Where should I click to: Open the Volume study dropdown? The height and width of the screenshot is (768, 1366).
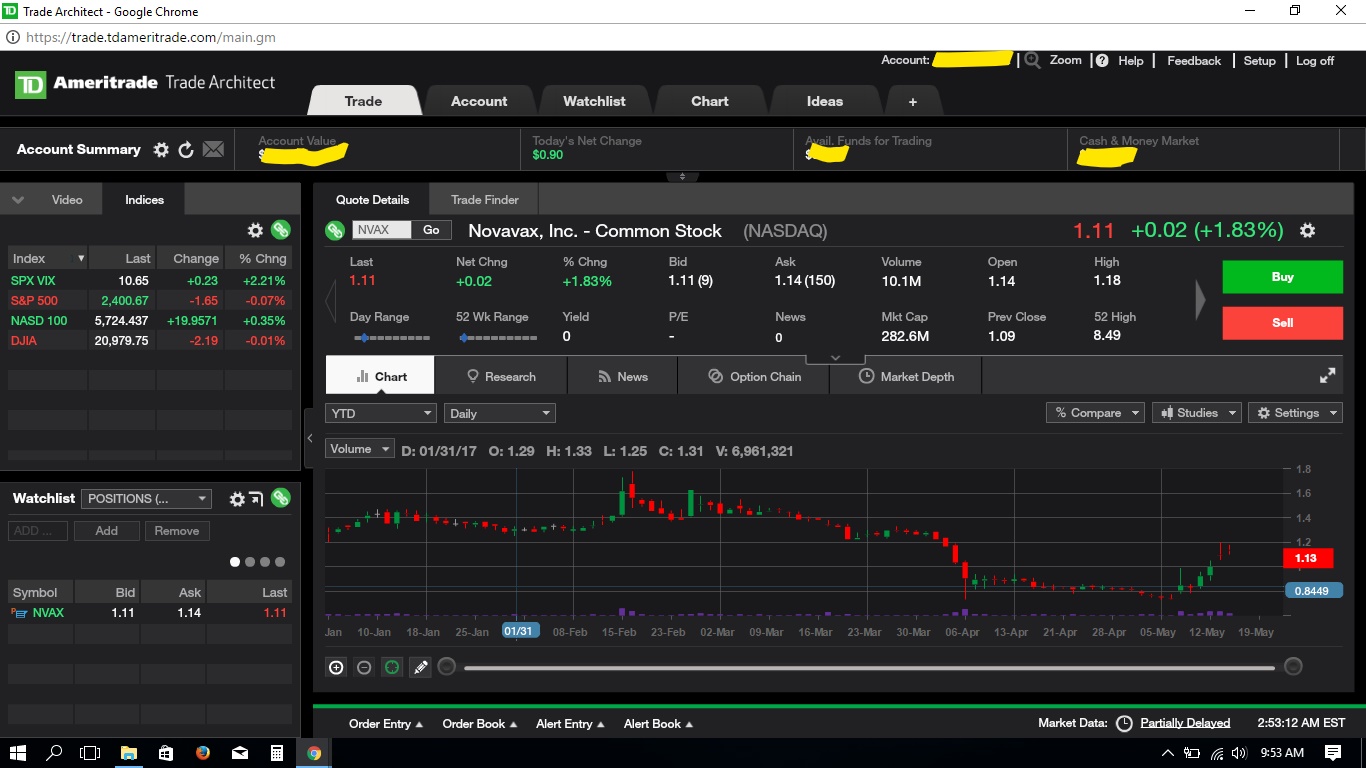(359, 449)
